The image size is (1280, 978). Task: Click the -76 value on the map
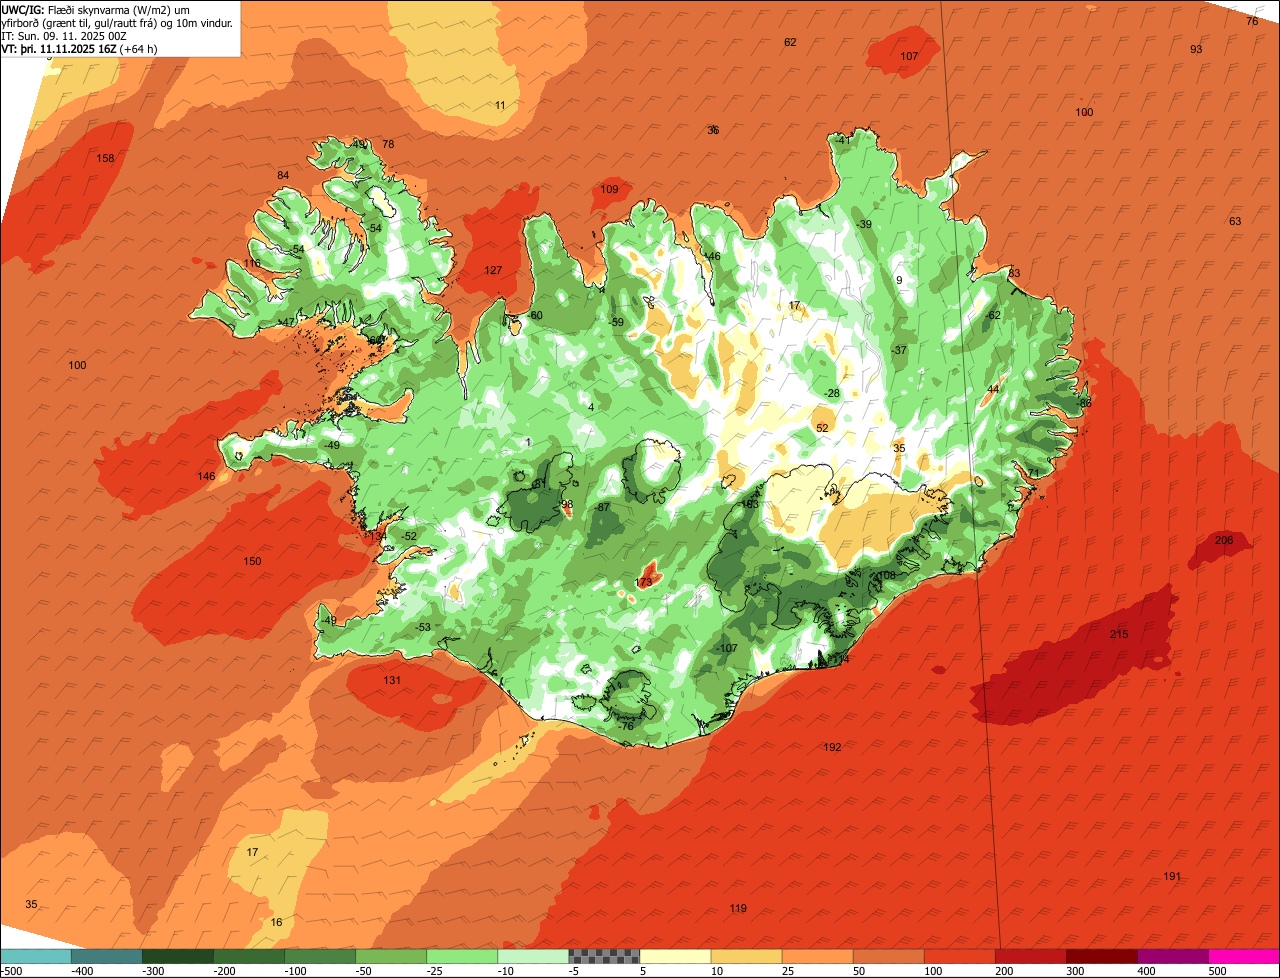pyautogui.click(x=626, y=726)
